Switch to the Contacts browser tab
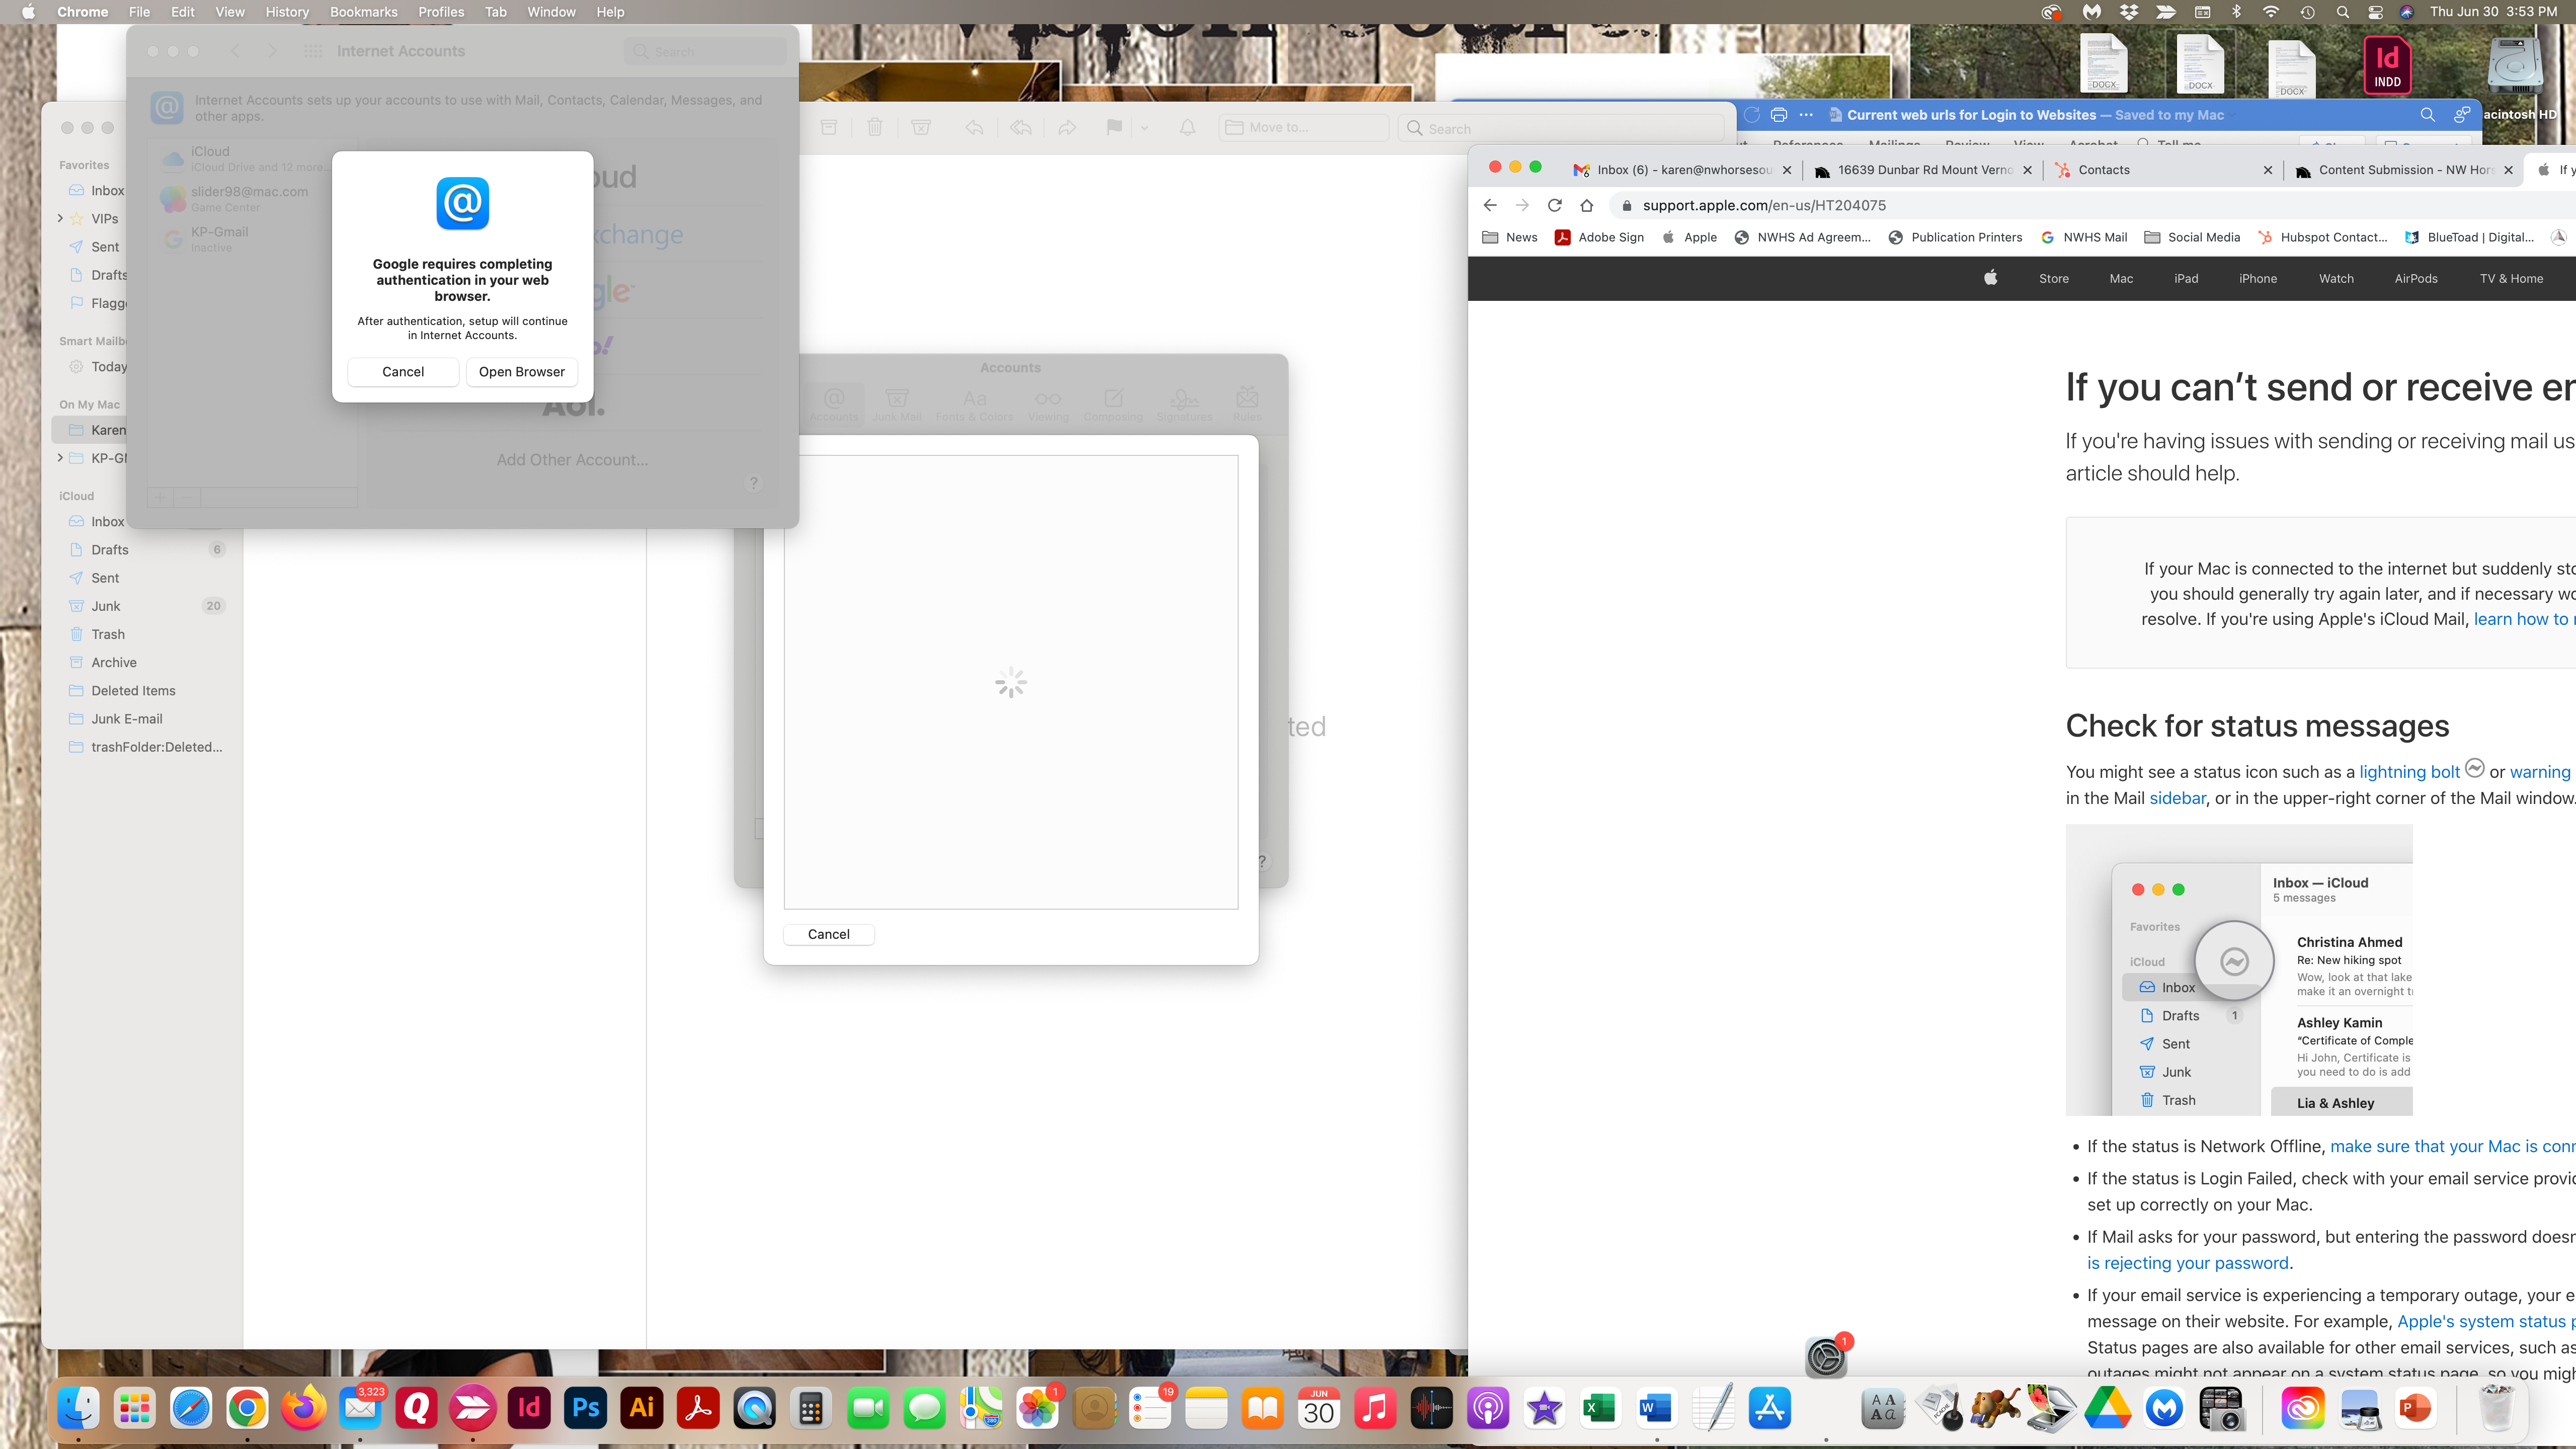This screenshot has width=2576, height=1449. [2104, 170]
